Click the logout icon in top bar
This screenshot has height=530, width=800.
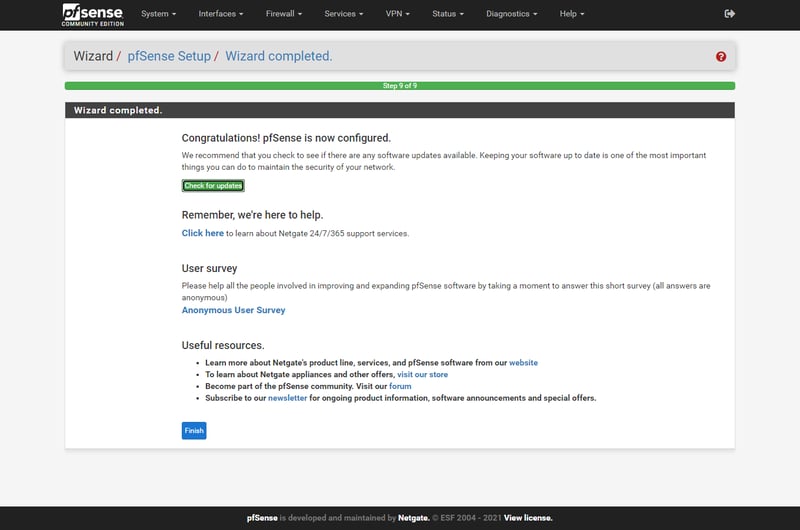coord(729,14)
